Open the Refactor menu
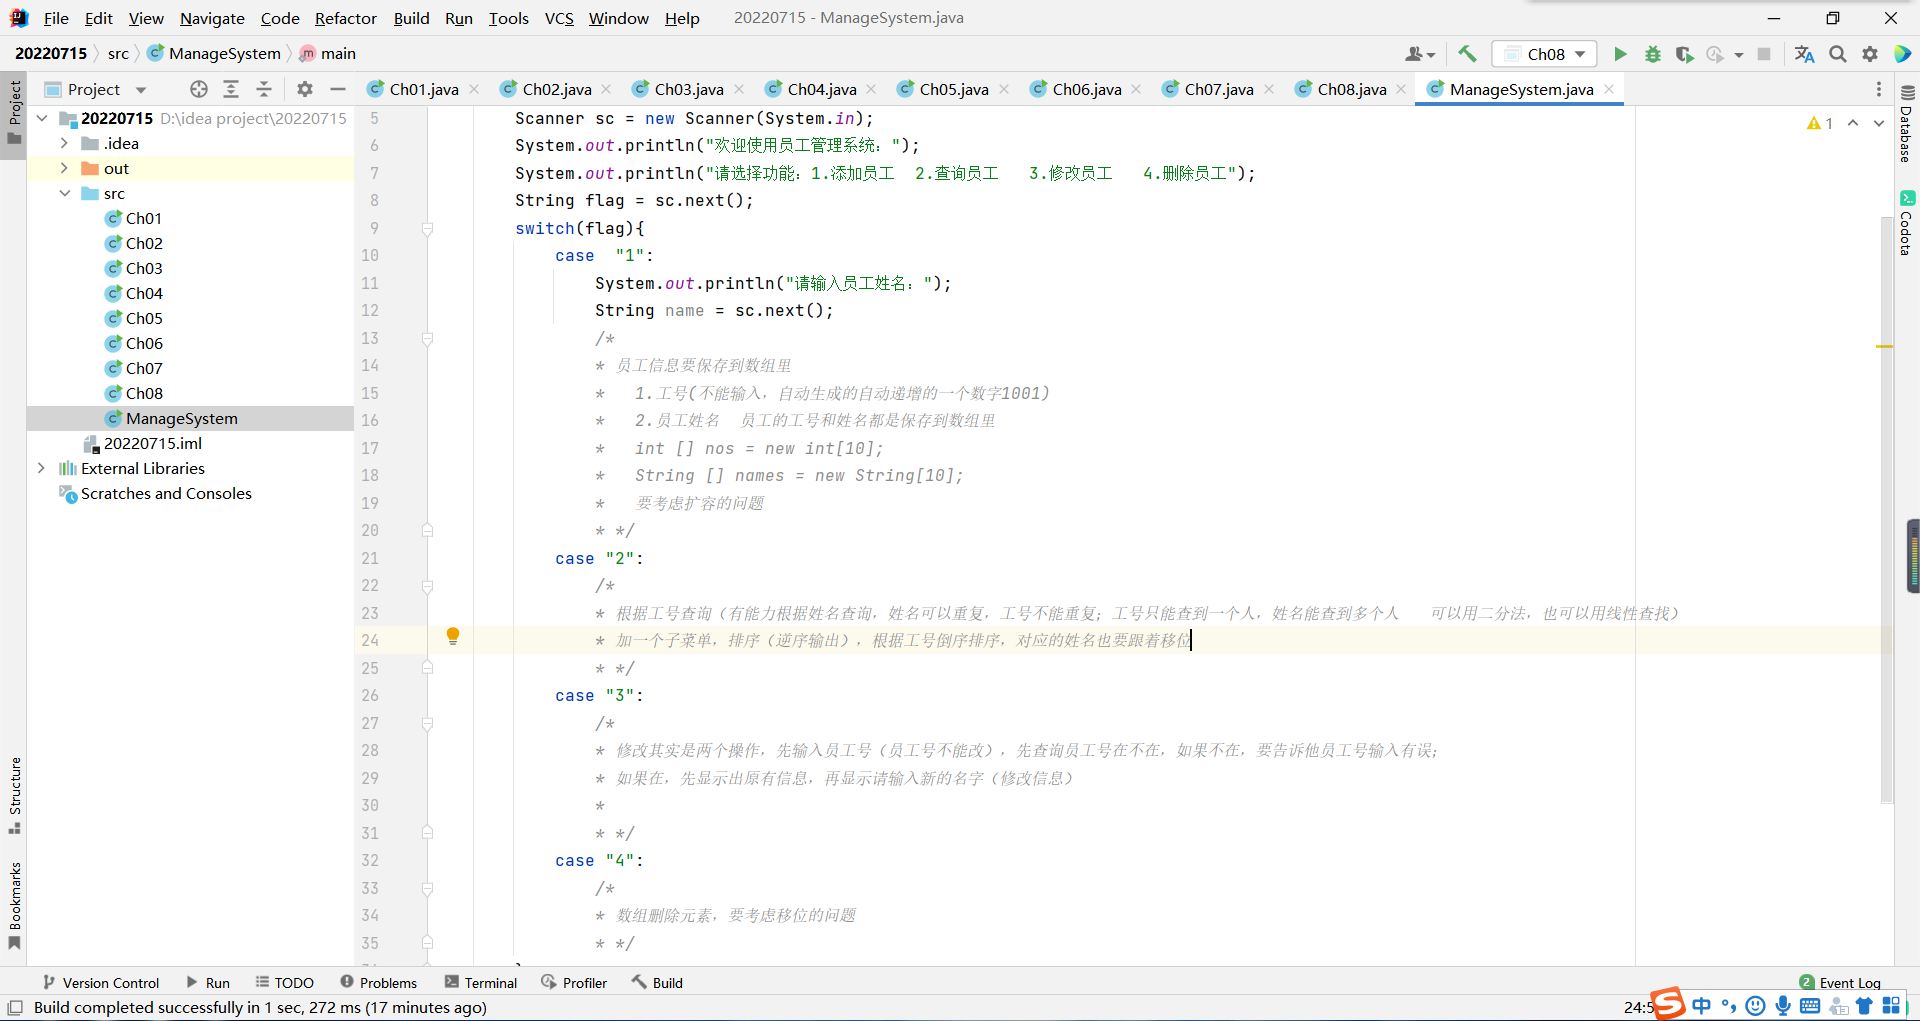Image resolution: width=1920 pixels, height=1021 pixels. [345, 18]
